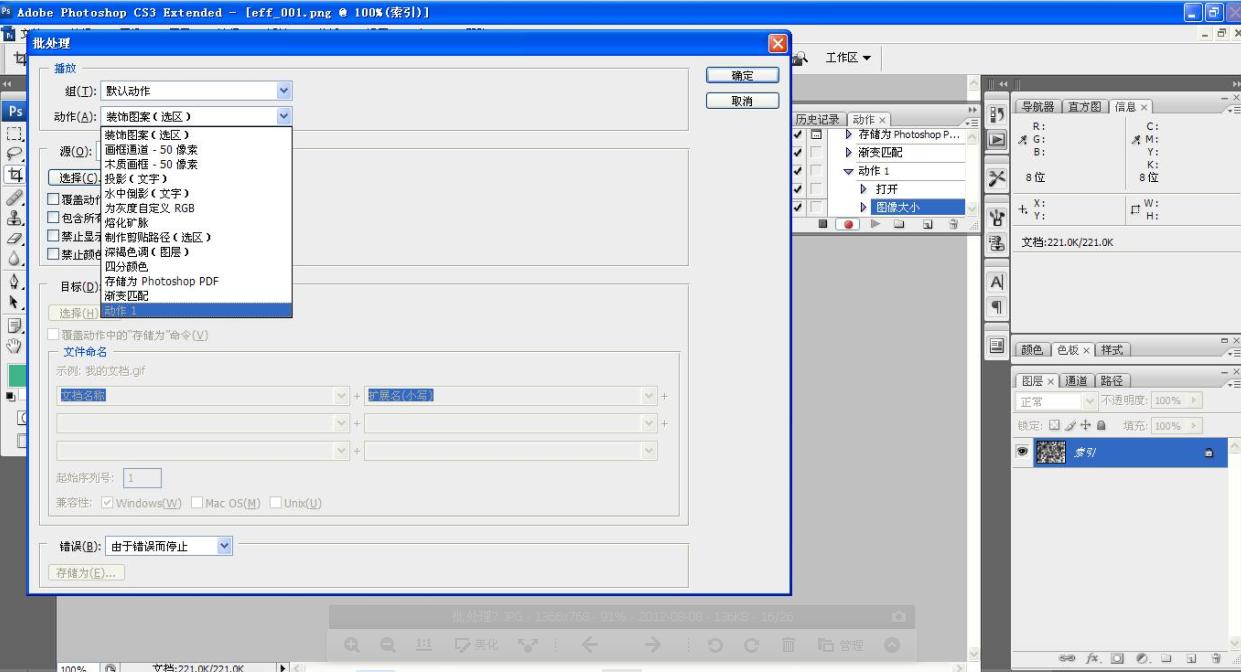The height and width of the screenshot is (672, 1241).
Task: Select the Rectangular Marquee tool
Action: click(14, 133)
